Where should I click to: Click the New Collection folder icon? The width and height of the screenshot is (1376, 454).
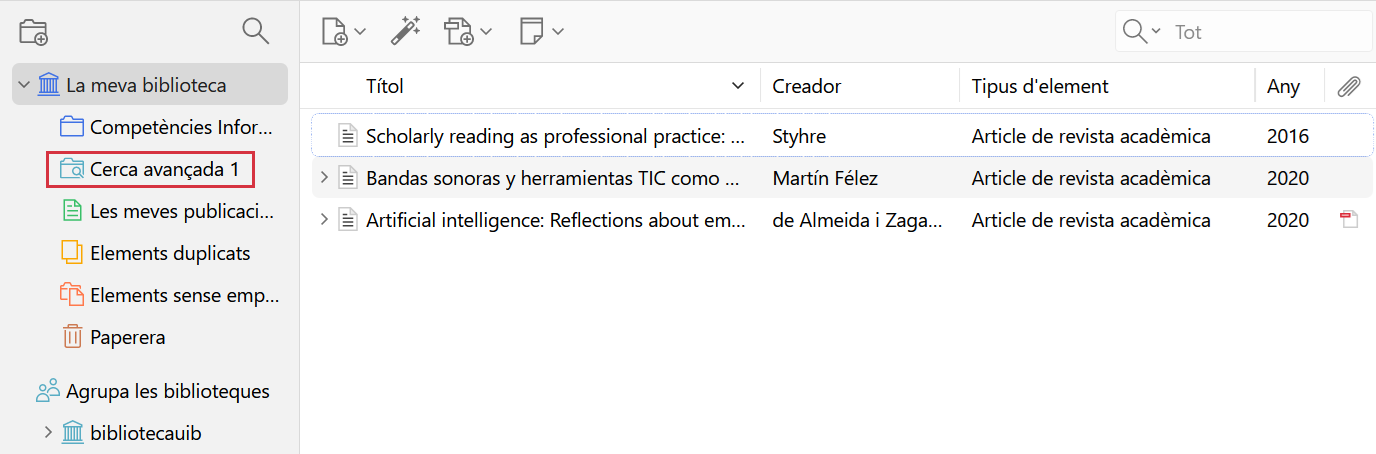34,31
